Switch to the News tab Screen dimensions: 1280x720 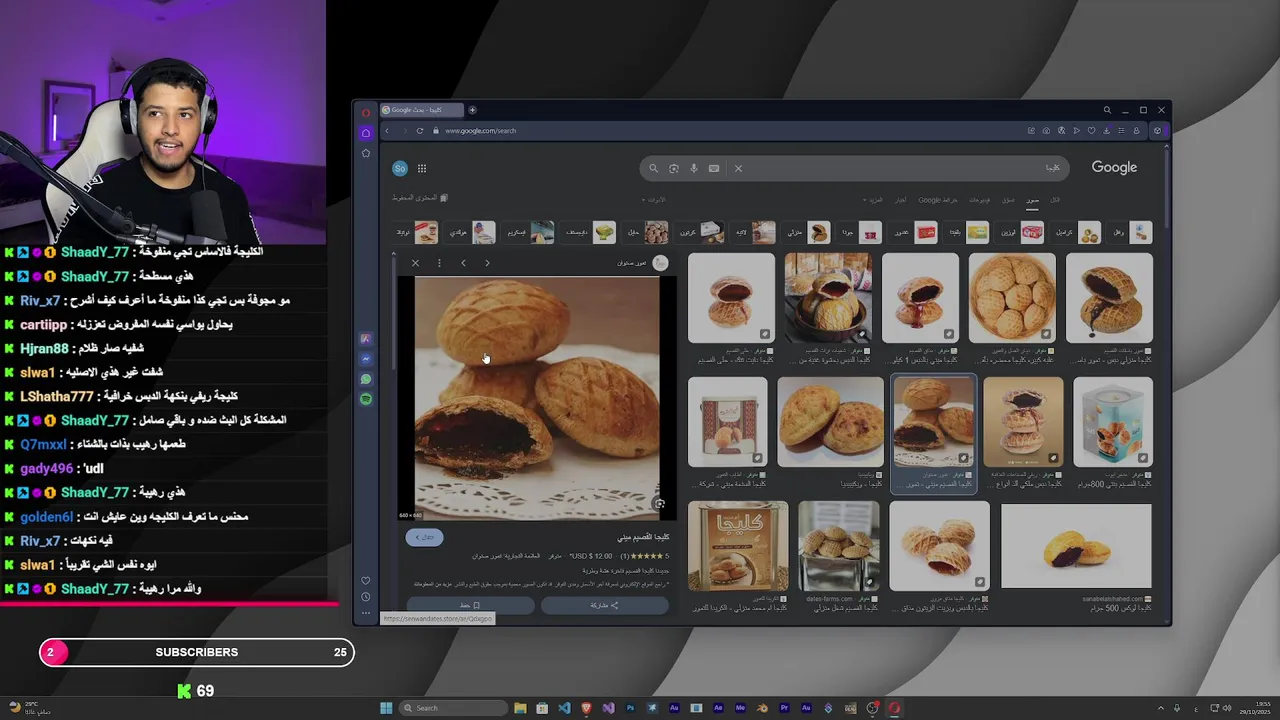click(901, 200)
